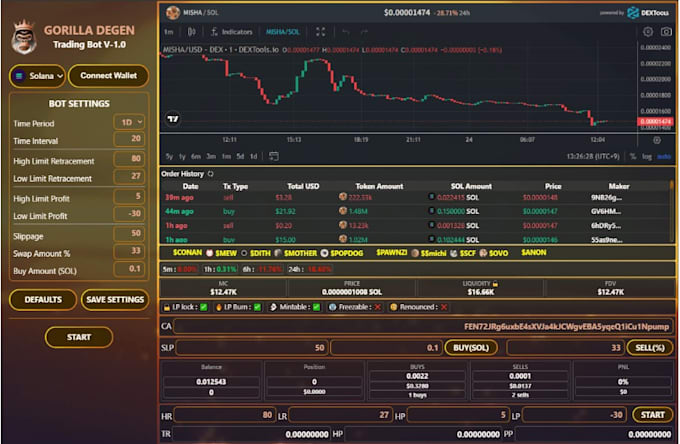The width and height of the screenshot is (680, 444).
Task: Click the SLP slippage field showing 50
Action: click(252, 348)
